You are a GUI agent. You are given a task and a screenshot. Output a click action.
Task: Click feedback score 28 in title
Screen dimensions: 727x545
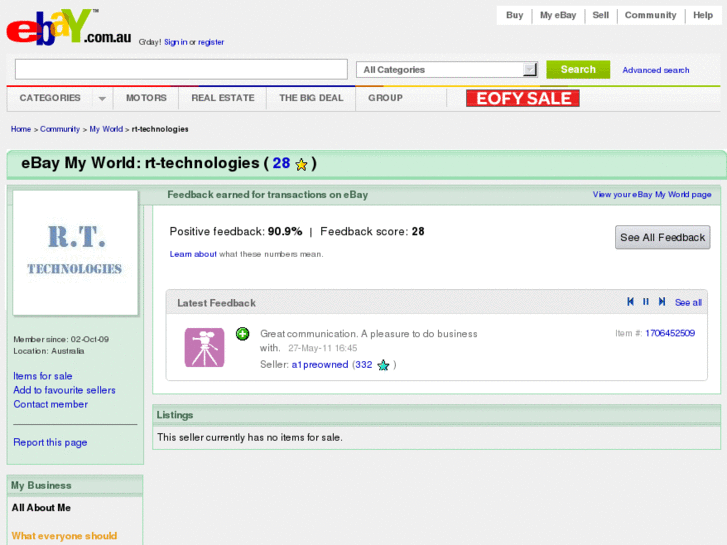point(281,163)
